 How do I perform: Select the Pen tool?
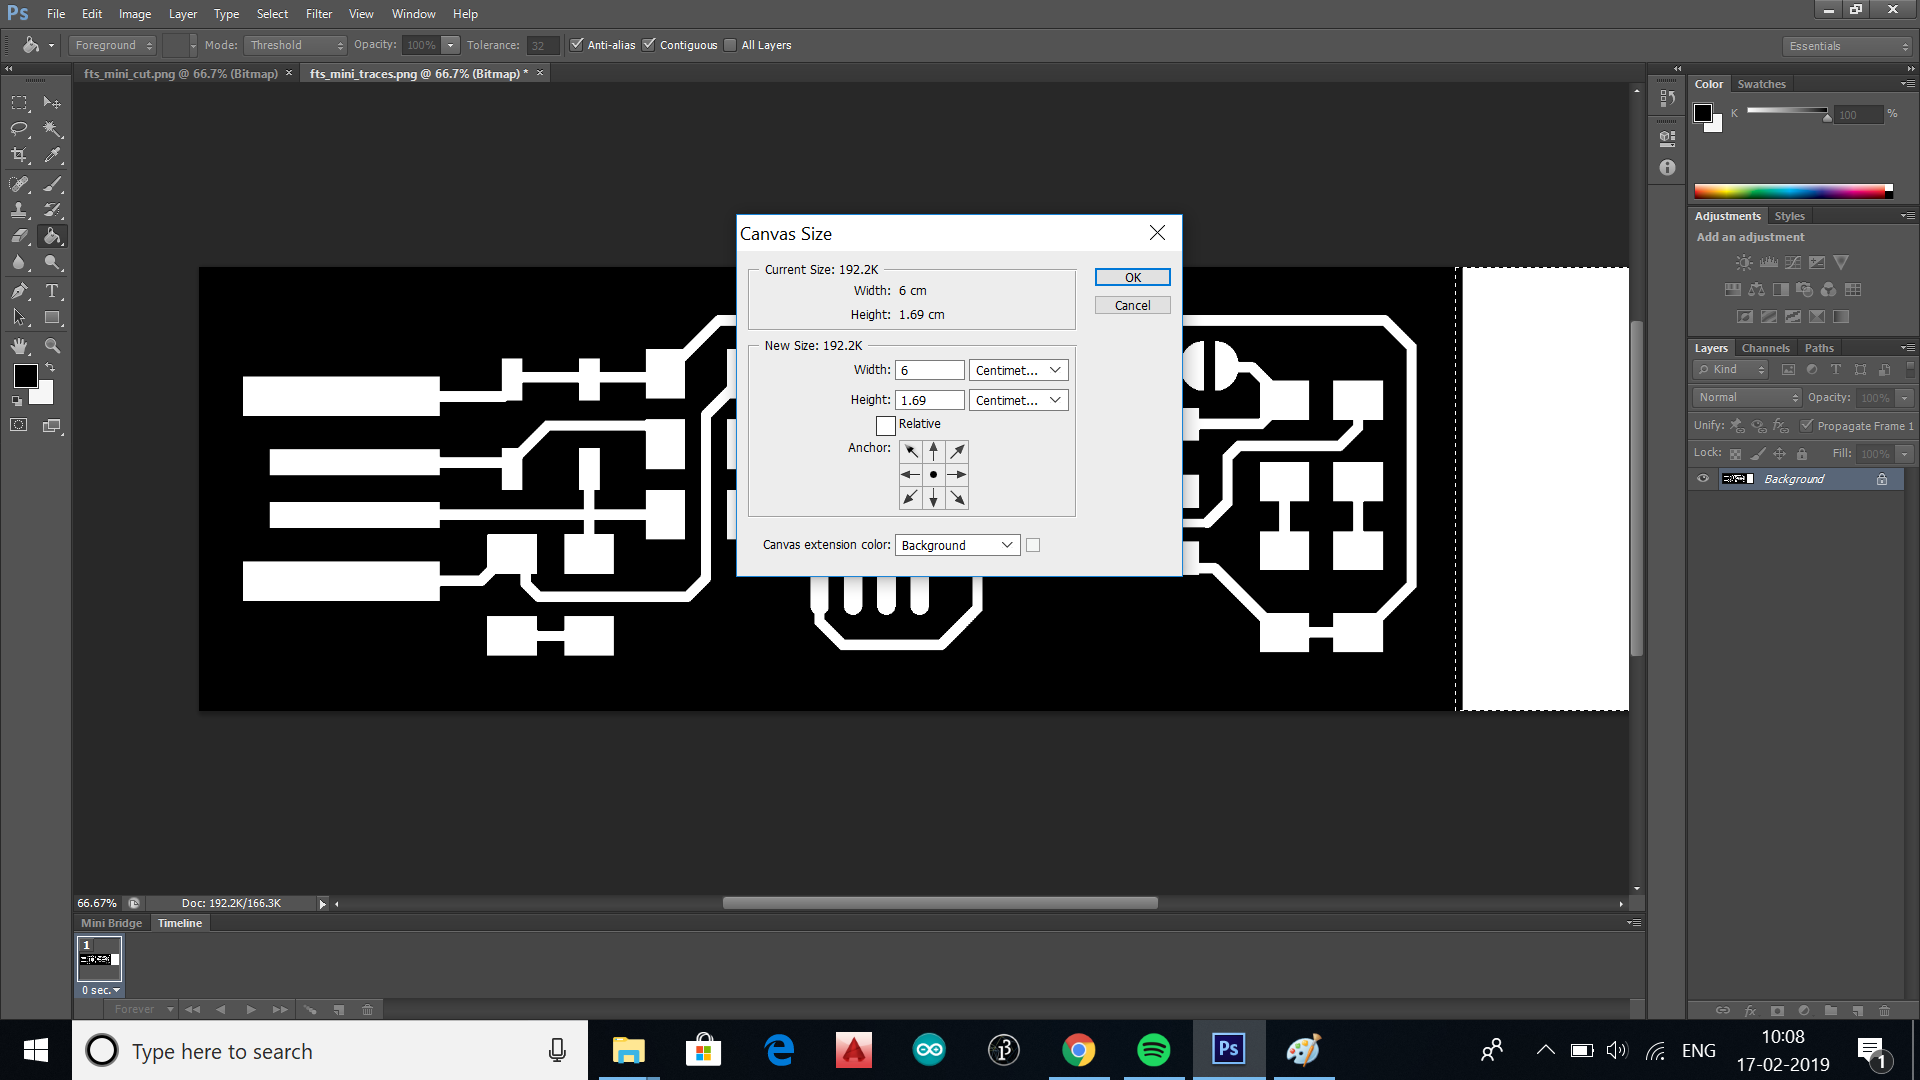[19, 291]
